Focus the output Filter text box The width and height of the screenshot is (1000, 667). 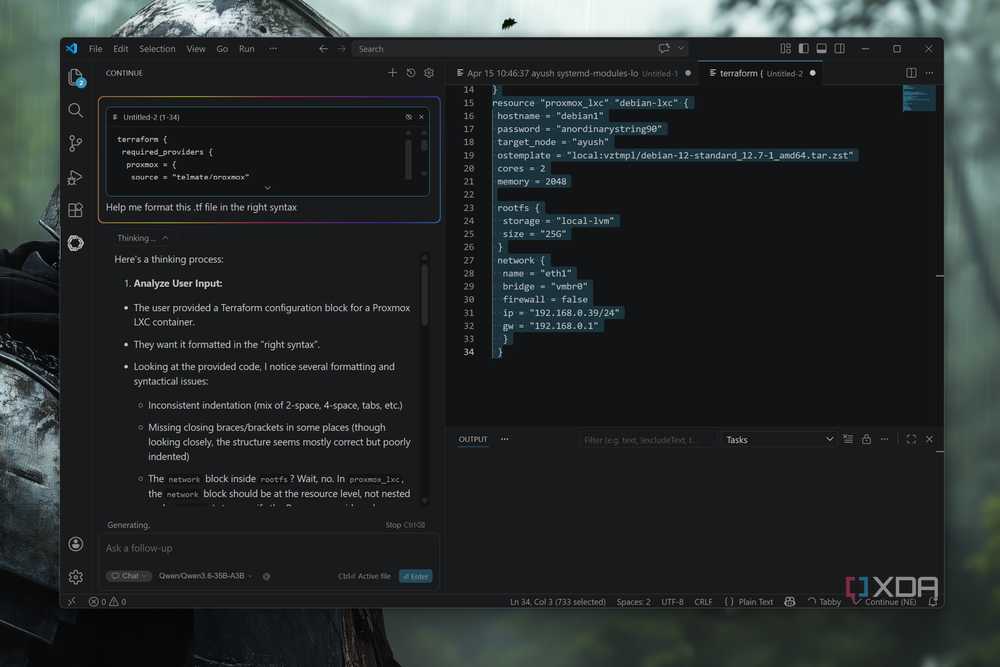(647, 439)
